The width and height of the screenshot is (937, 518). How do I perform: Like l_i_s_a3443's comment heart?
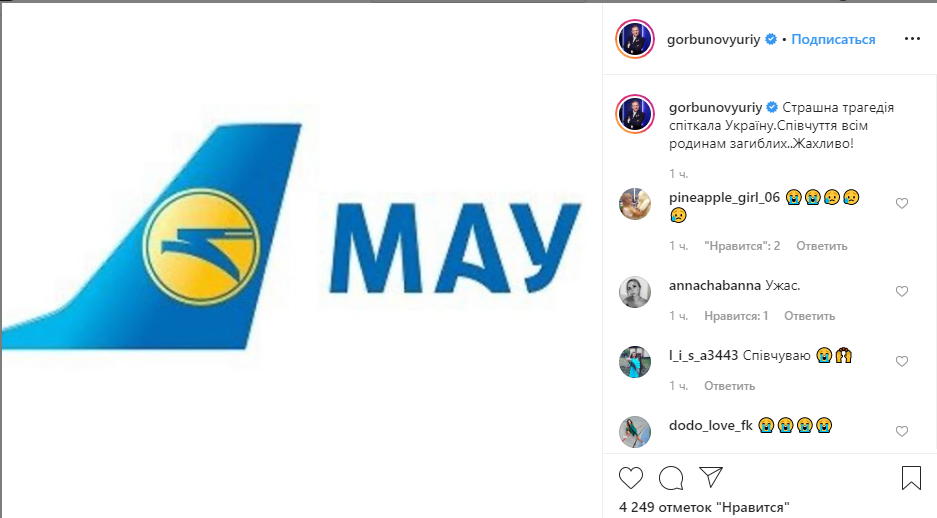[x=902, y=361]
